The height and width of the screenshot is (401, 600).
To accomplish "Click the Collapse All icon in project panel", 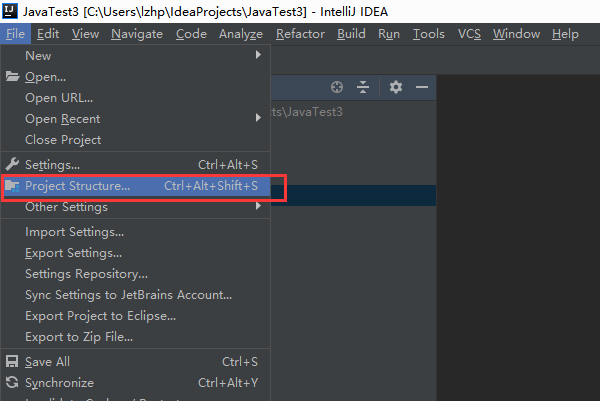I will click(363, 87).
